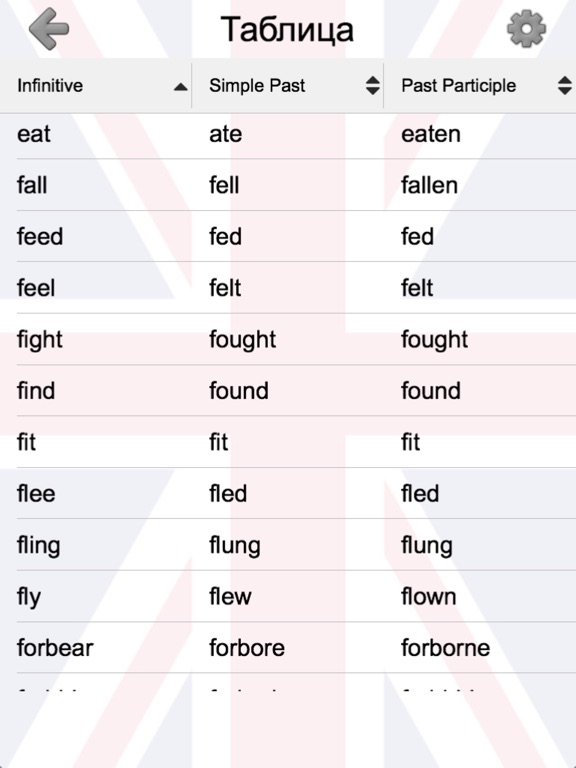Click the Past Participle header label
Image resolution: width=576 pixels, height=768 pixels.
click(x=458, y=86)
